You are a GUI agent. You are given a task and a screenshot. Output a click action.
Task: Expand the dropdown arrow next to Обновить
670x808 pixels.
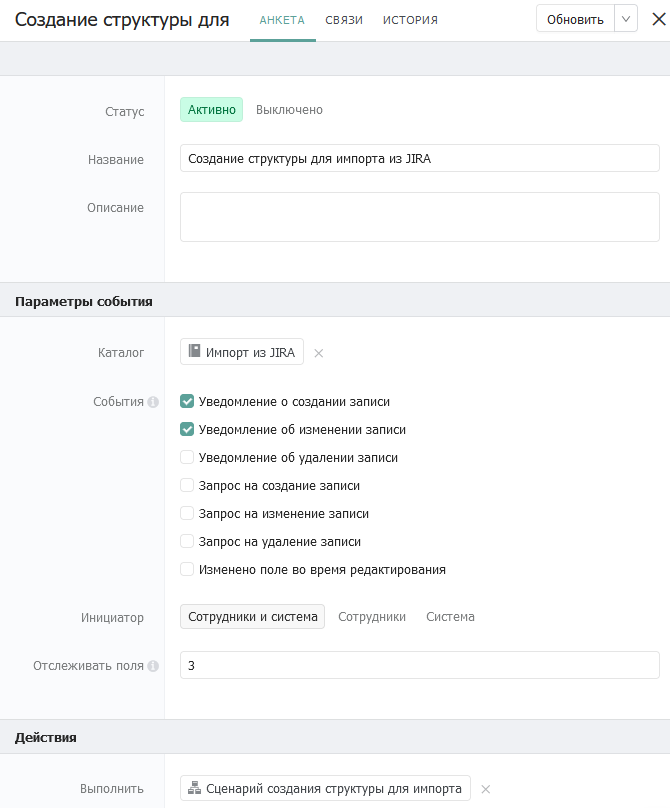626,19
